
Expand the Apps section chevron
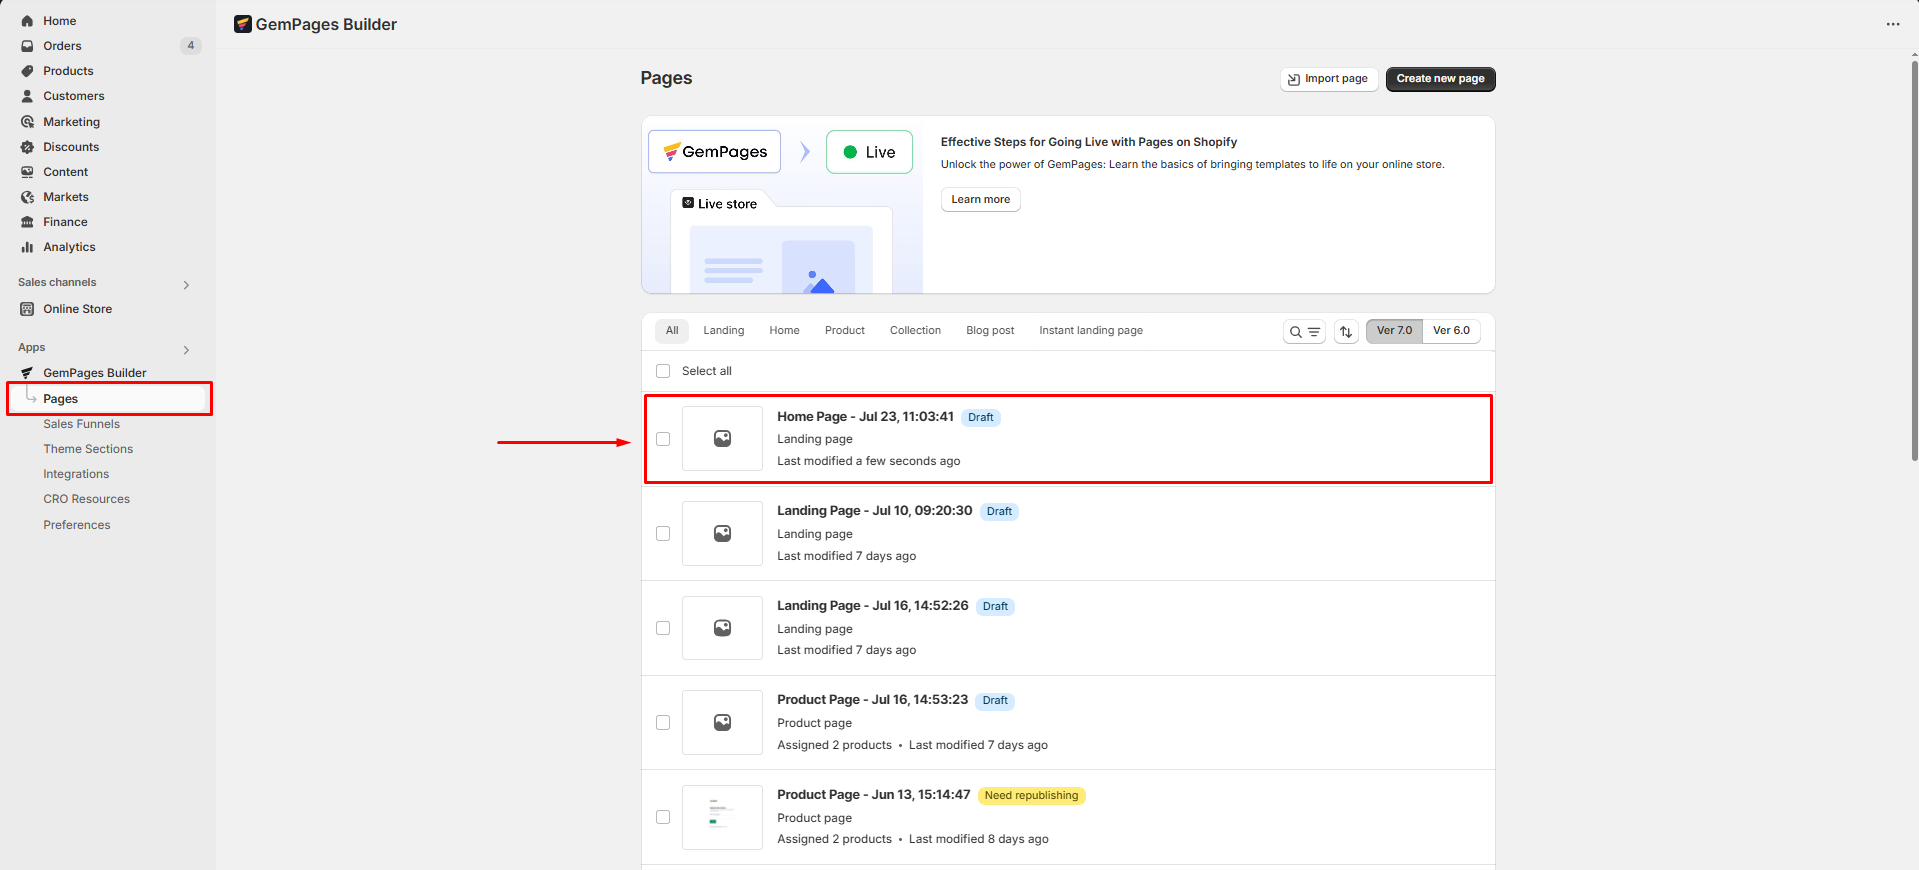[186, 350]
